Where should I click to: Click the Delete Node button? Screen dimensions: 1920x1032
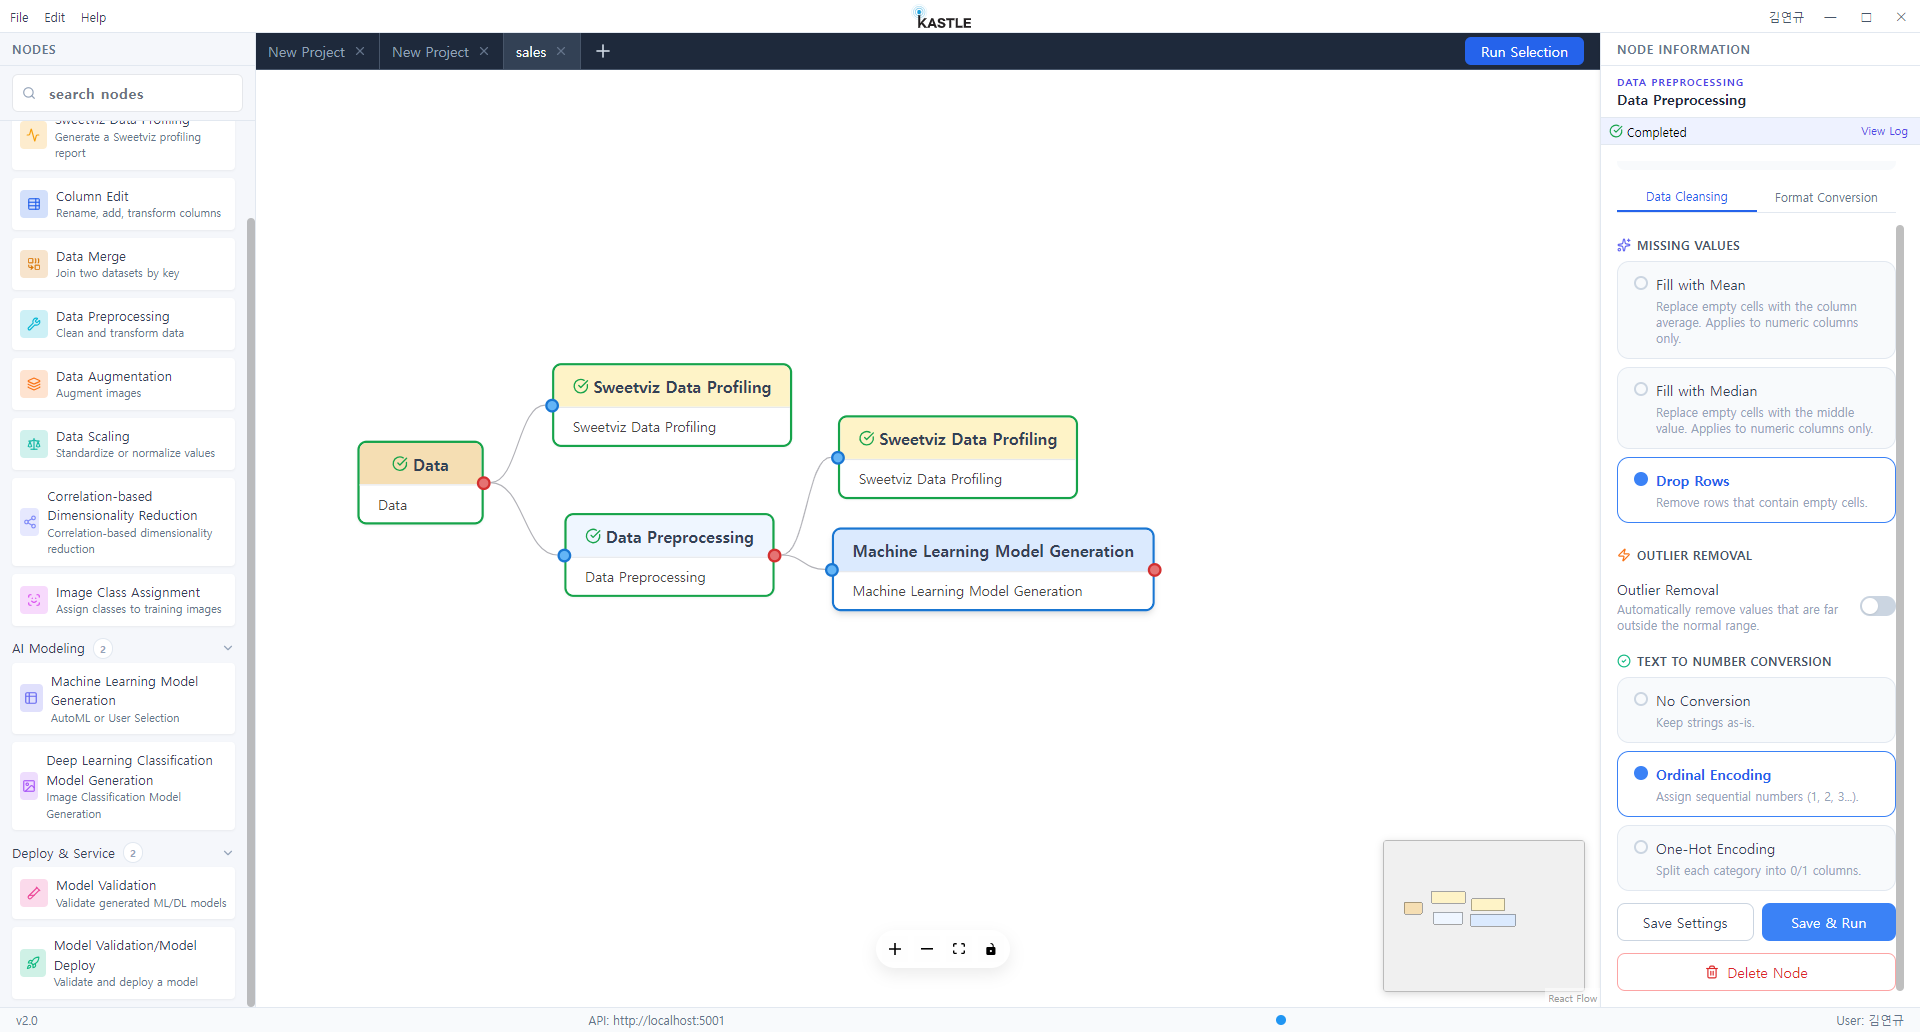pyautogui.click(x=1756, y=973)
